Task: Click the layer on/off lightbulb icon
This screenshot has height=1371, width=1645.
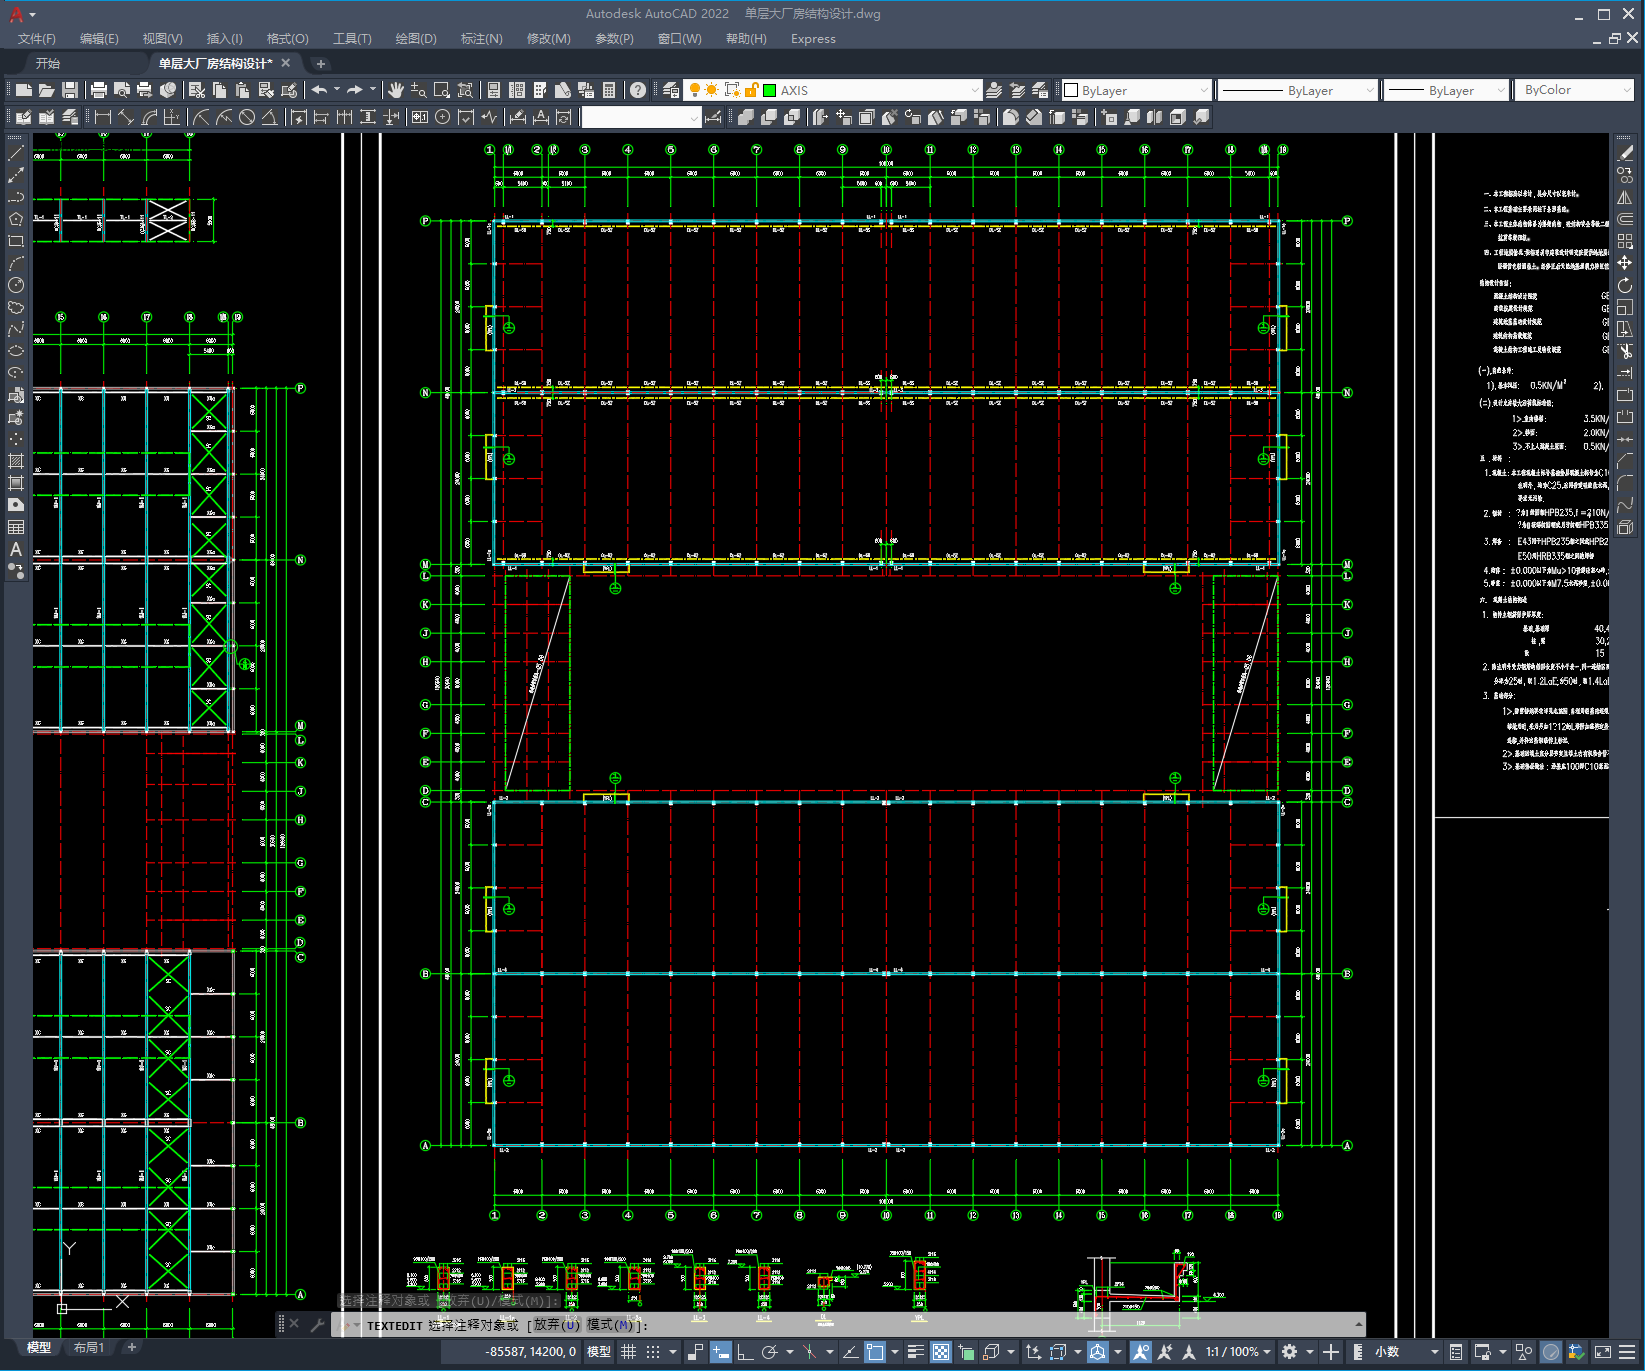Action: pos(694,90)
